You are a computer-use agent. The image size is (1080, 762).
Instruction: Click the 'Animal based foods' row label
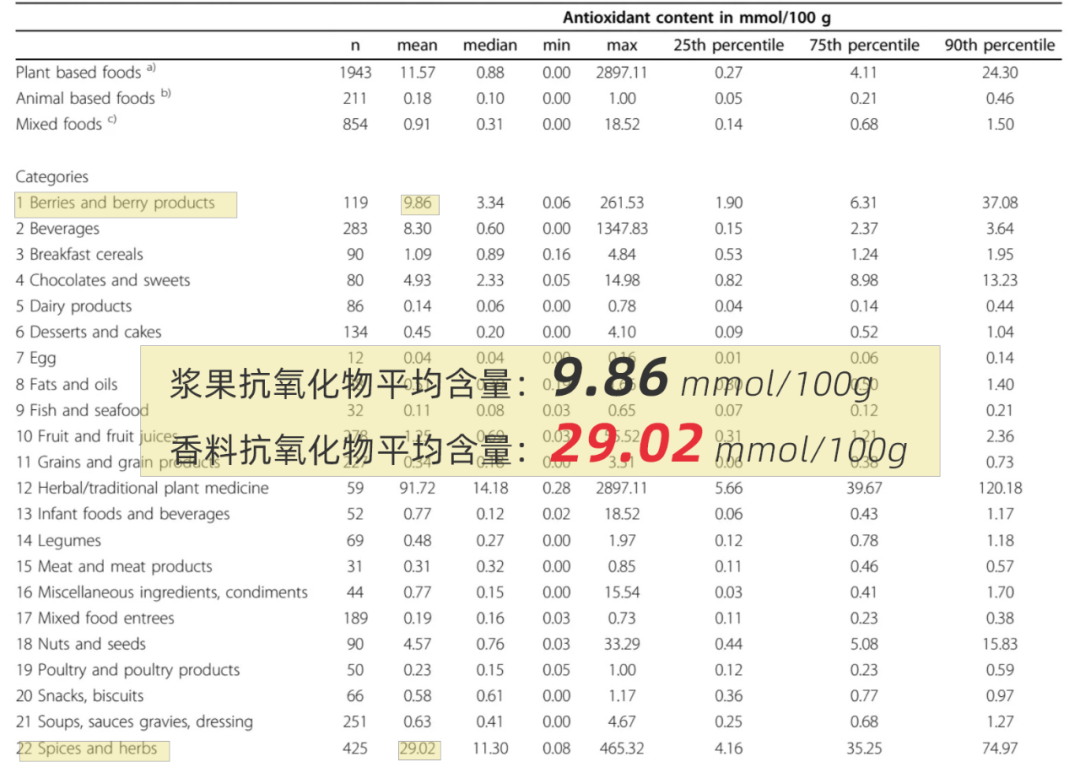pyautogui.click(x=86, y=98)
